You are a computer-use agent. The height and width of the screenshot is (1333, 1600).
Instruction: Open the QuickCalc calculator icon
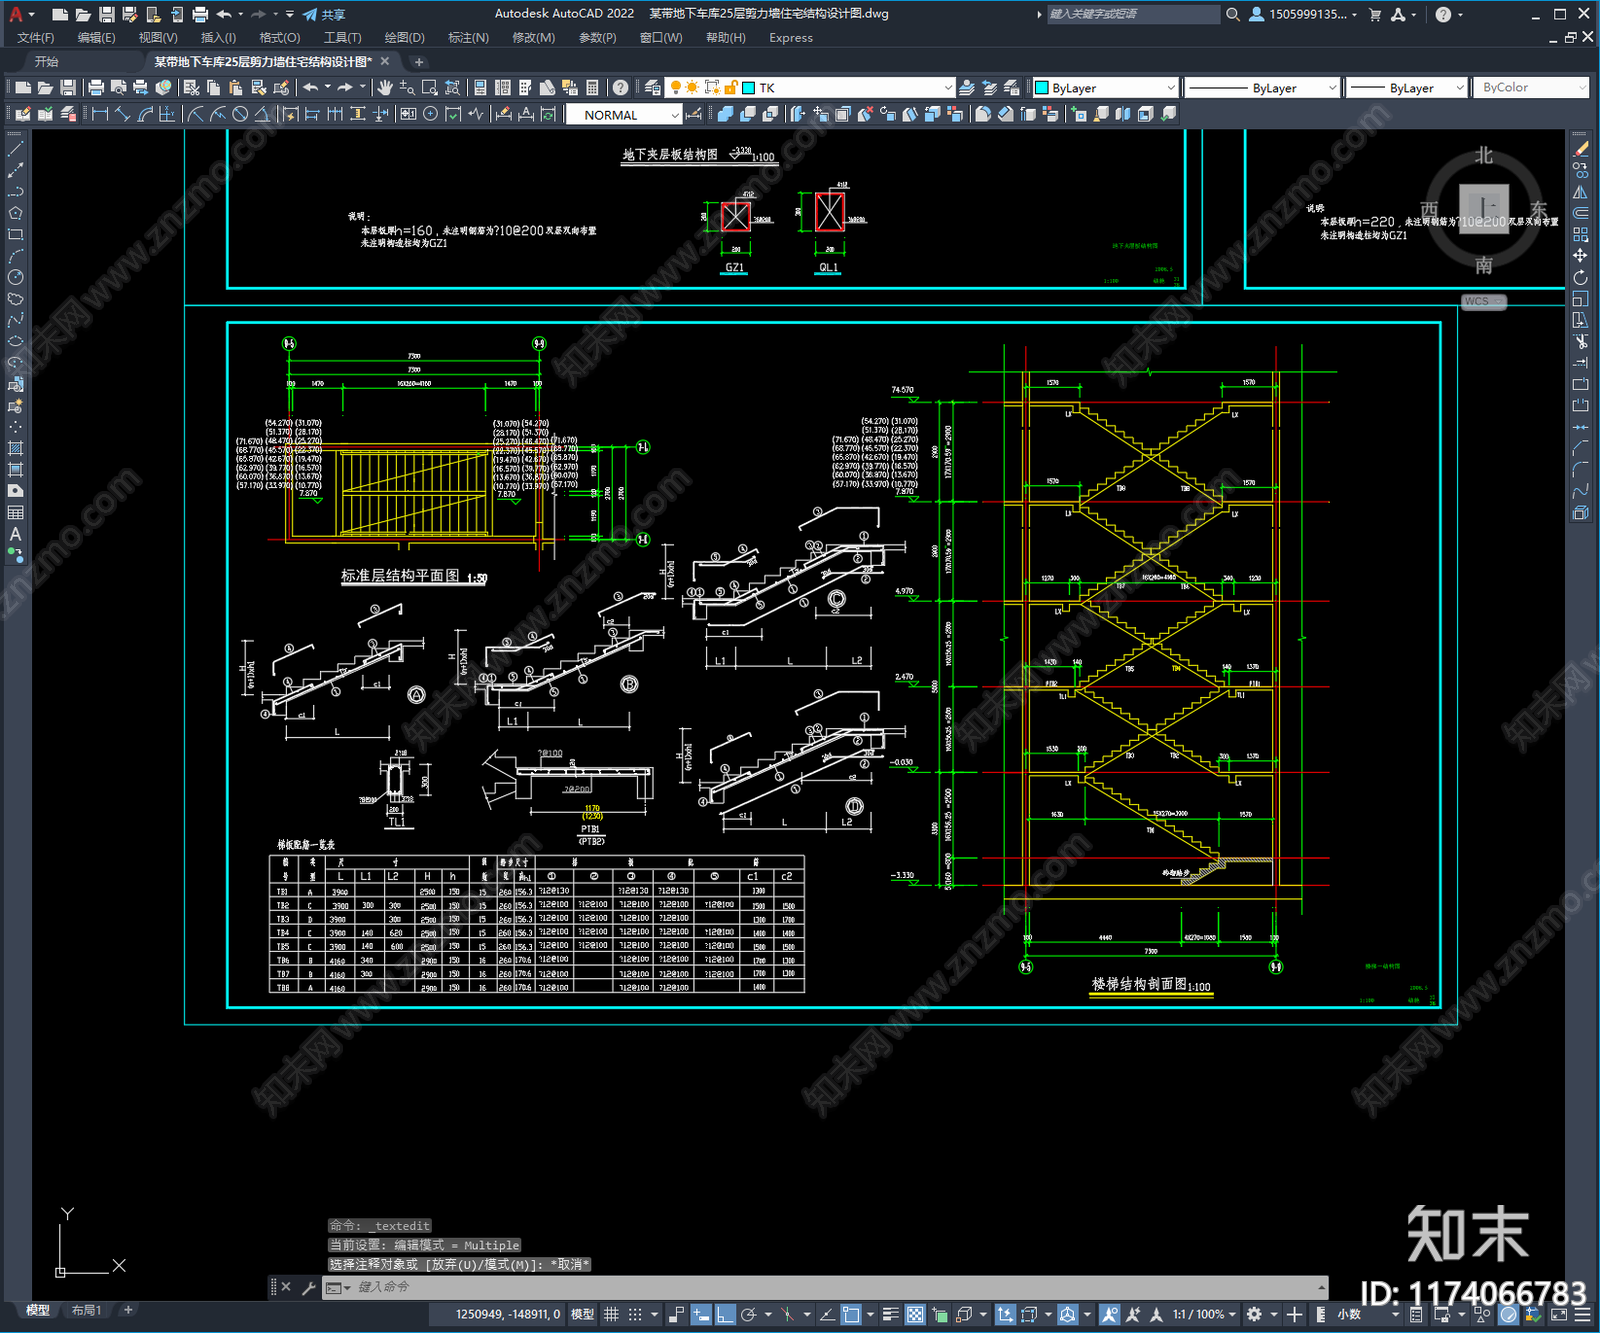[592, 88]
